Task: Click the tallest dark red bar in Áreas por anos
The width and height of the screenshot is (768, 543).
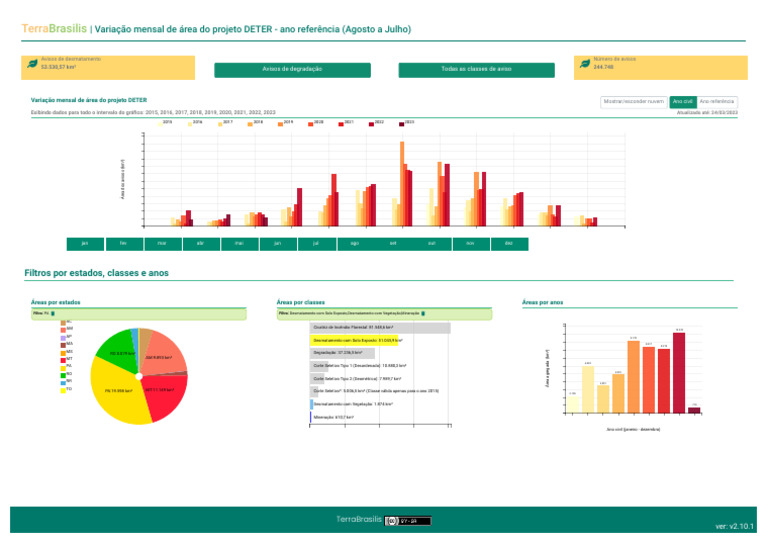Action: click(x=679, y=373)
